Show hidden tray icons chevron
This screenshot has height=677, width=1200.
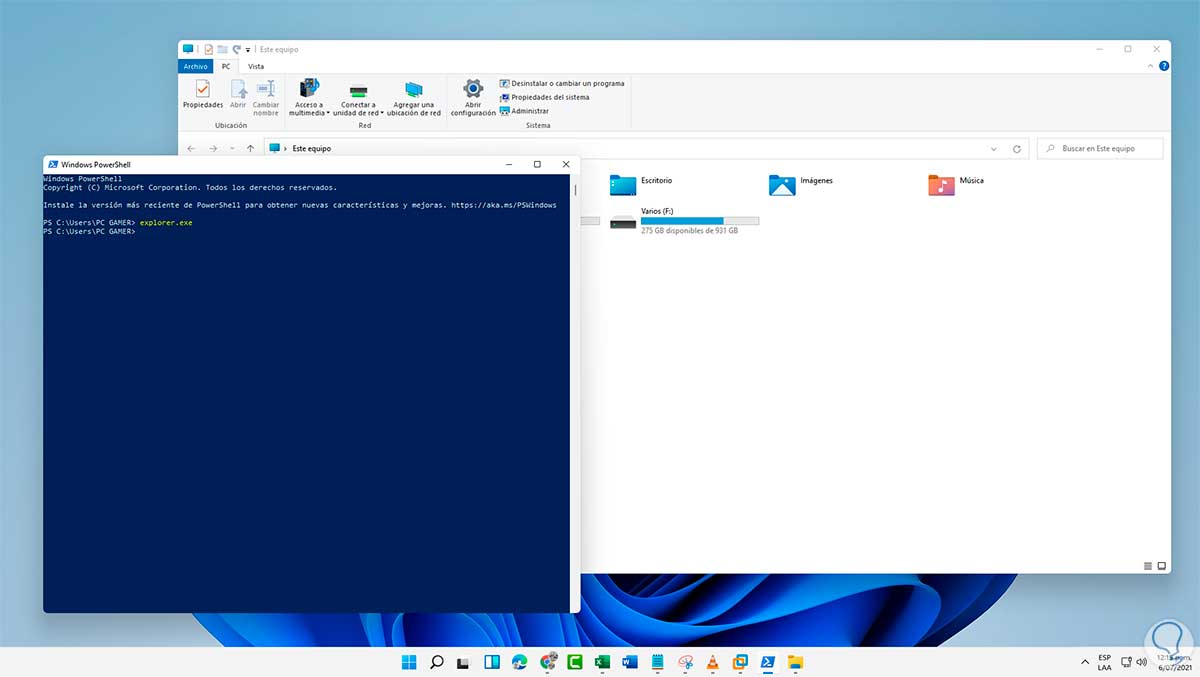click(x=1086, y=662)
